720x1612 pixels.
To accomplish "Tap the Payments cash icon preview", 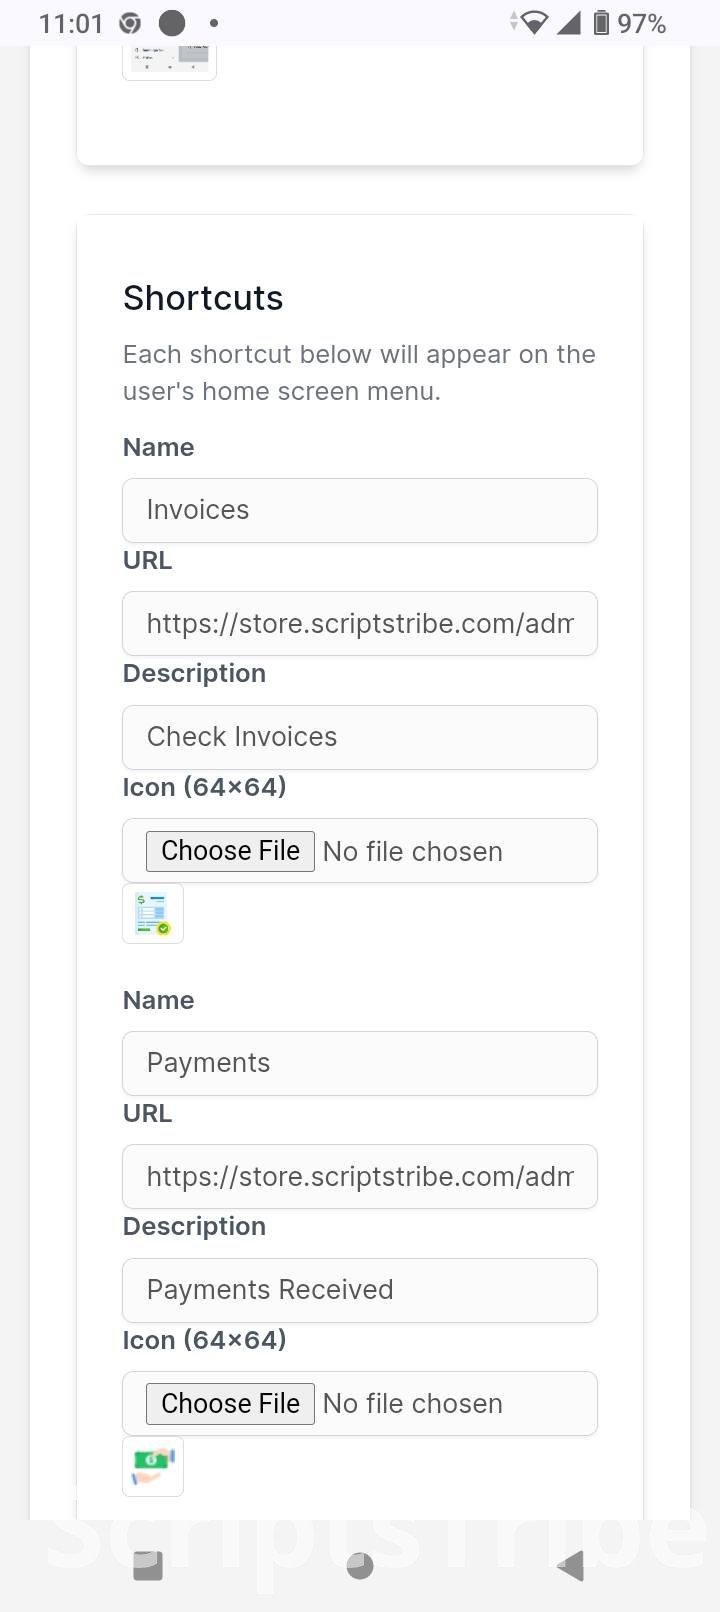I will coord(153,1466).
